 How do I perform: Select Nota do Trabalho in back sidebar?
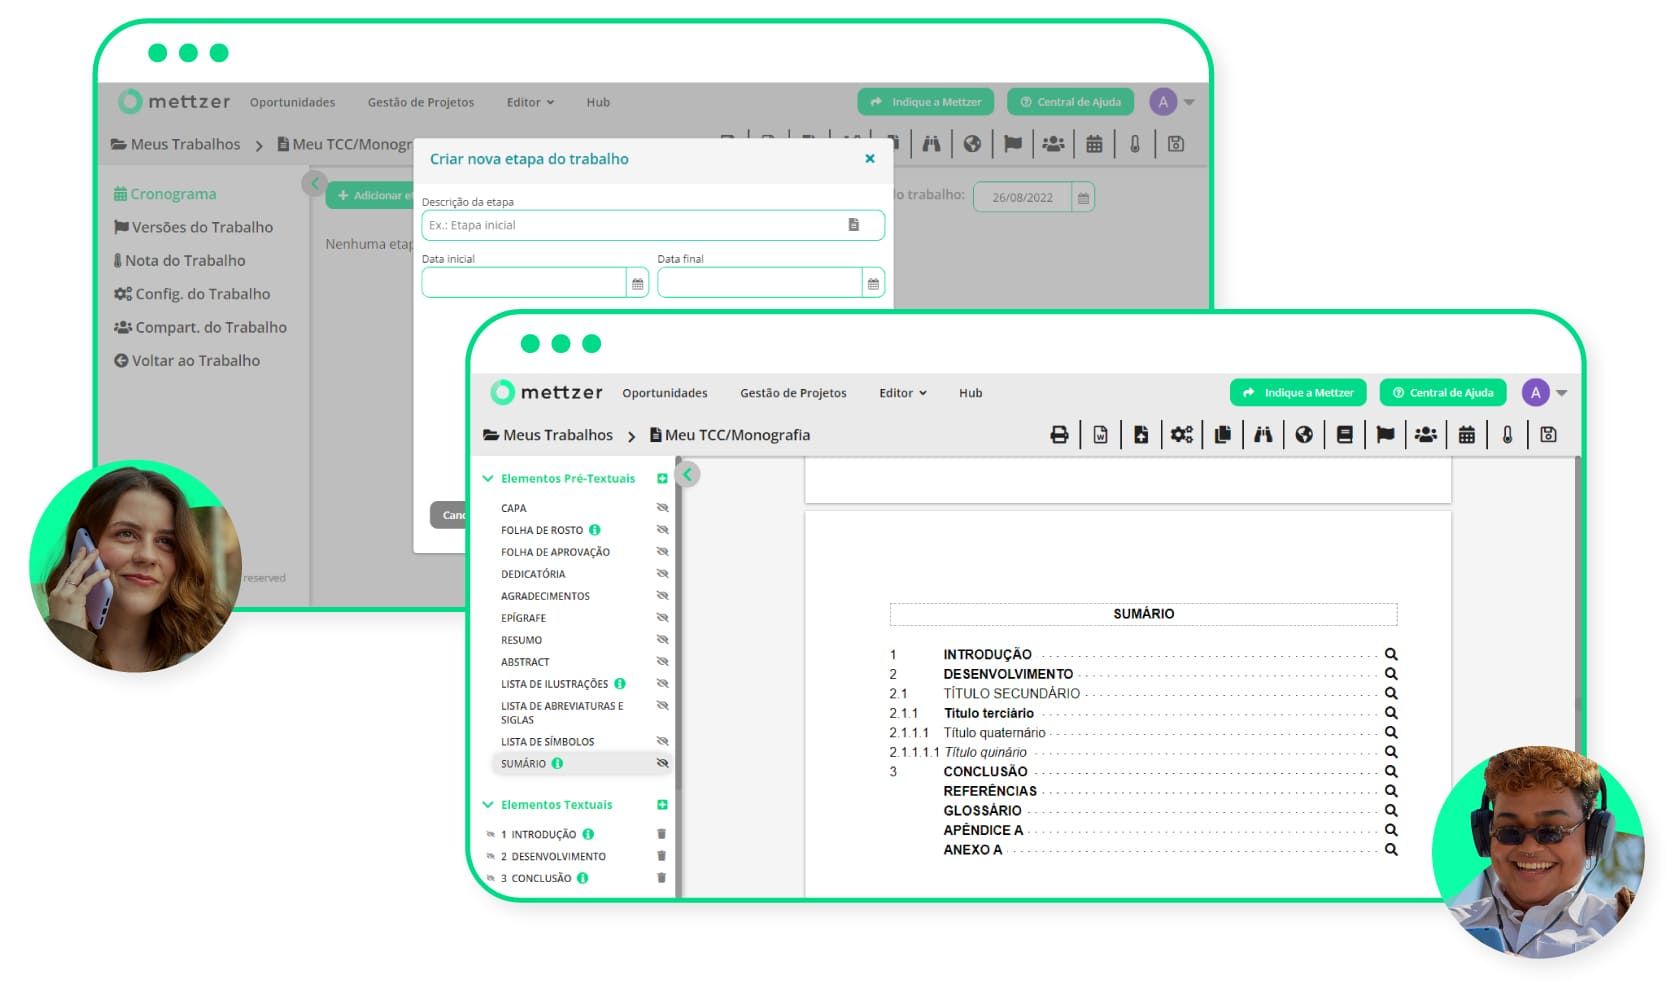point(180,260)
